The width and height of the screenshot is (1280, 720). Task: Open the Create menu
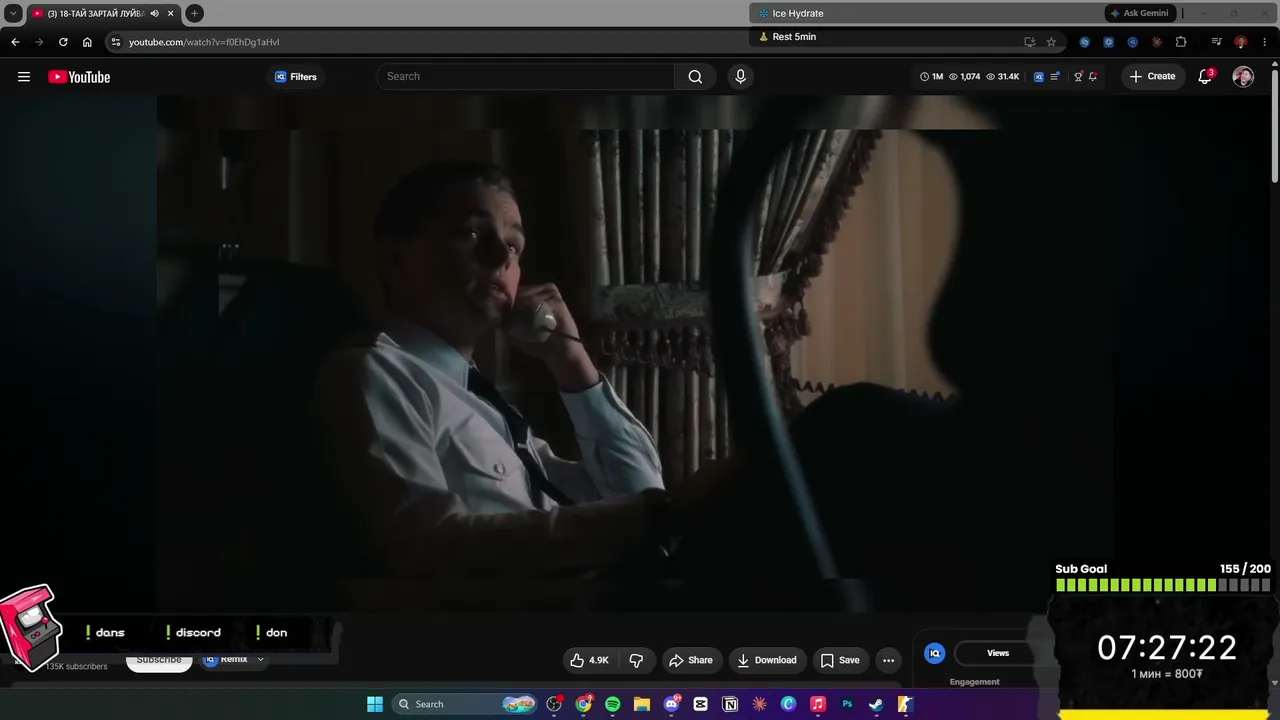click(1152, 77)
